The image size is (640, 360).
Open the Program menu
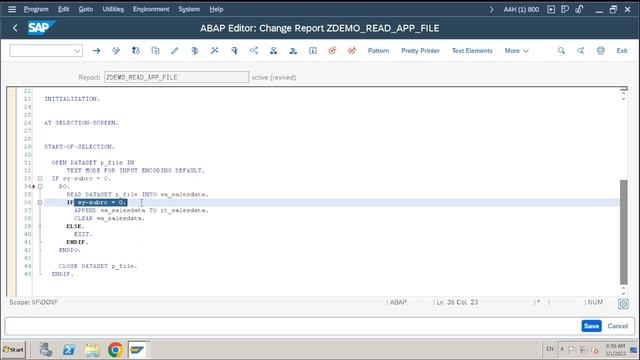36,9
